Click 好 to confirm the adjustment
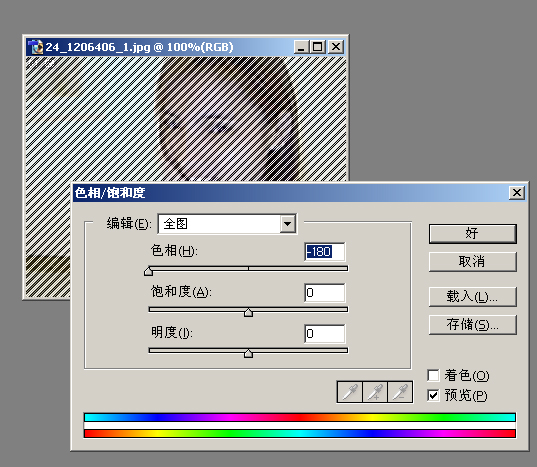This screenshot has height=467, width=537. coord(472,234)
